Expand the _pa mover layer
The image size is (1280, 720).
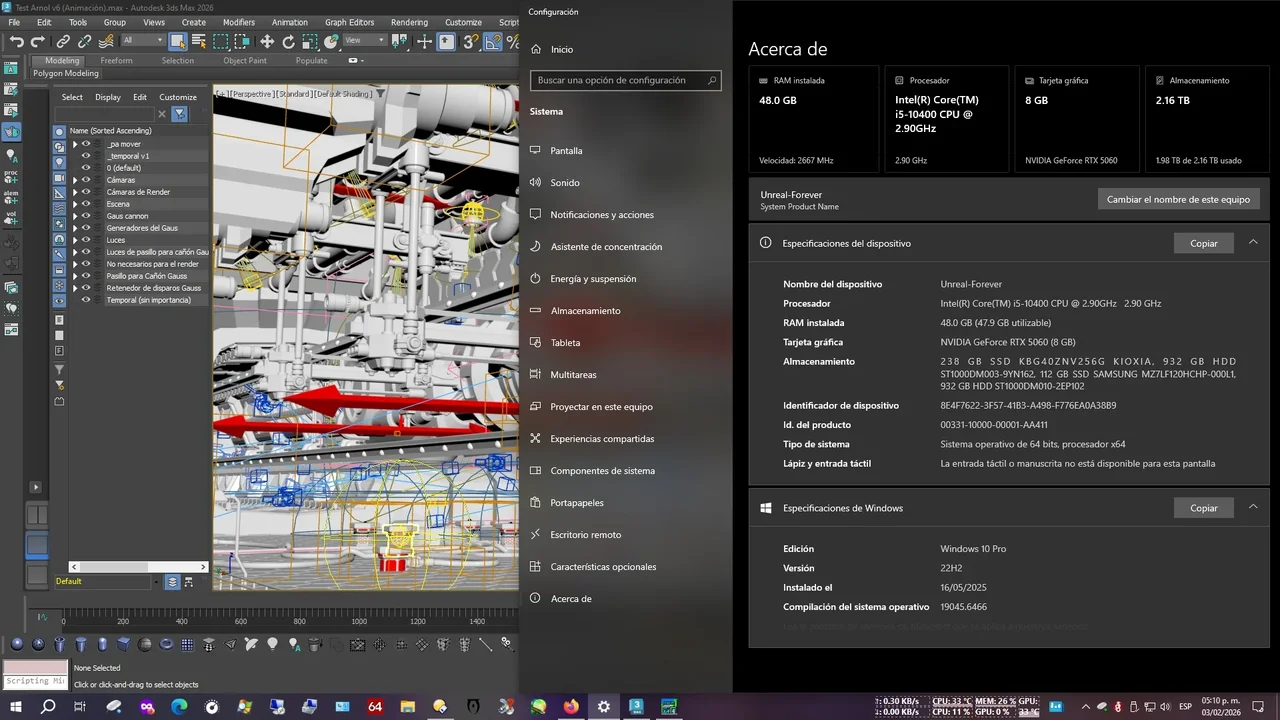pos(74,144)
